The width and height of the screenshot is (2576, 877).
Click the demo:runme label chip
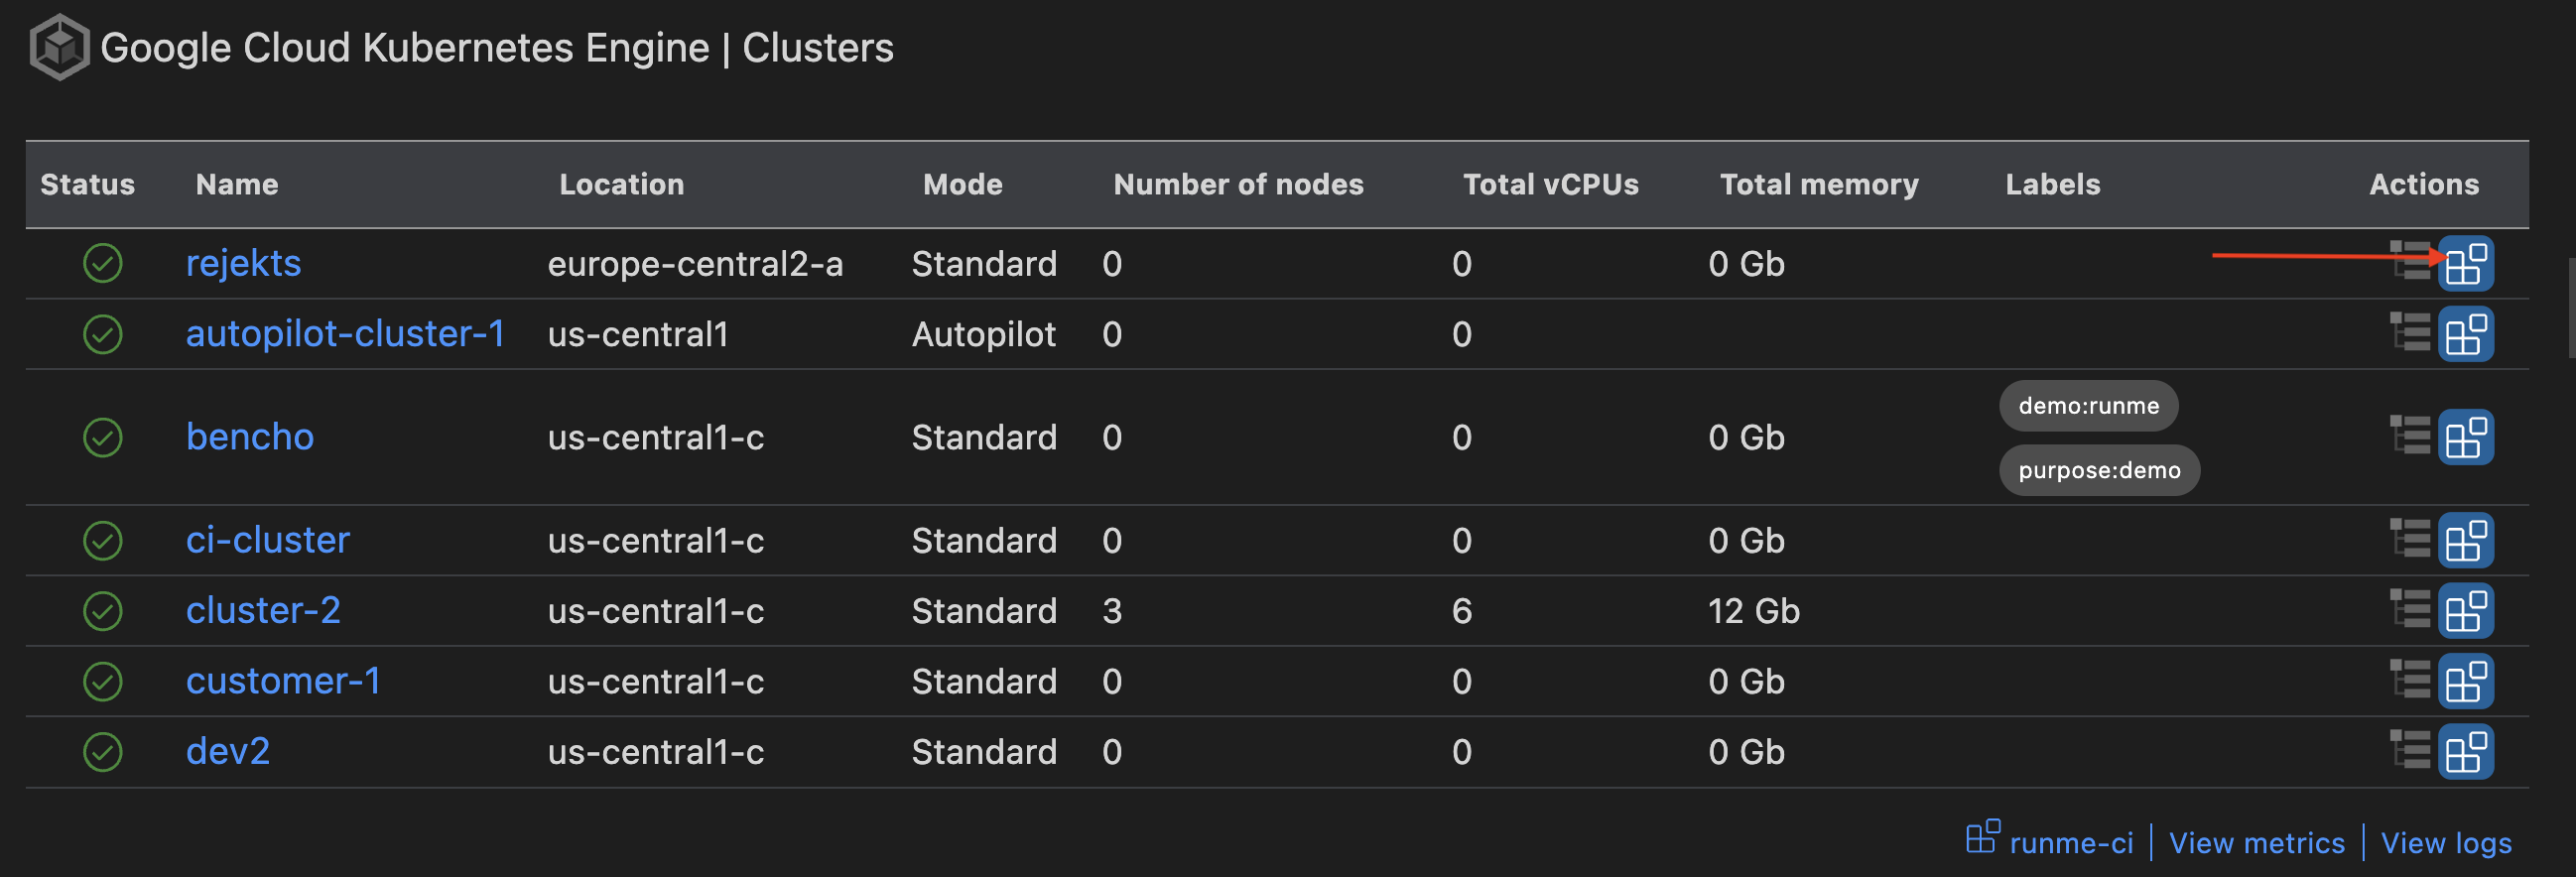click(x=2088, y=406)
